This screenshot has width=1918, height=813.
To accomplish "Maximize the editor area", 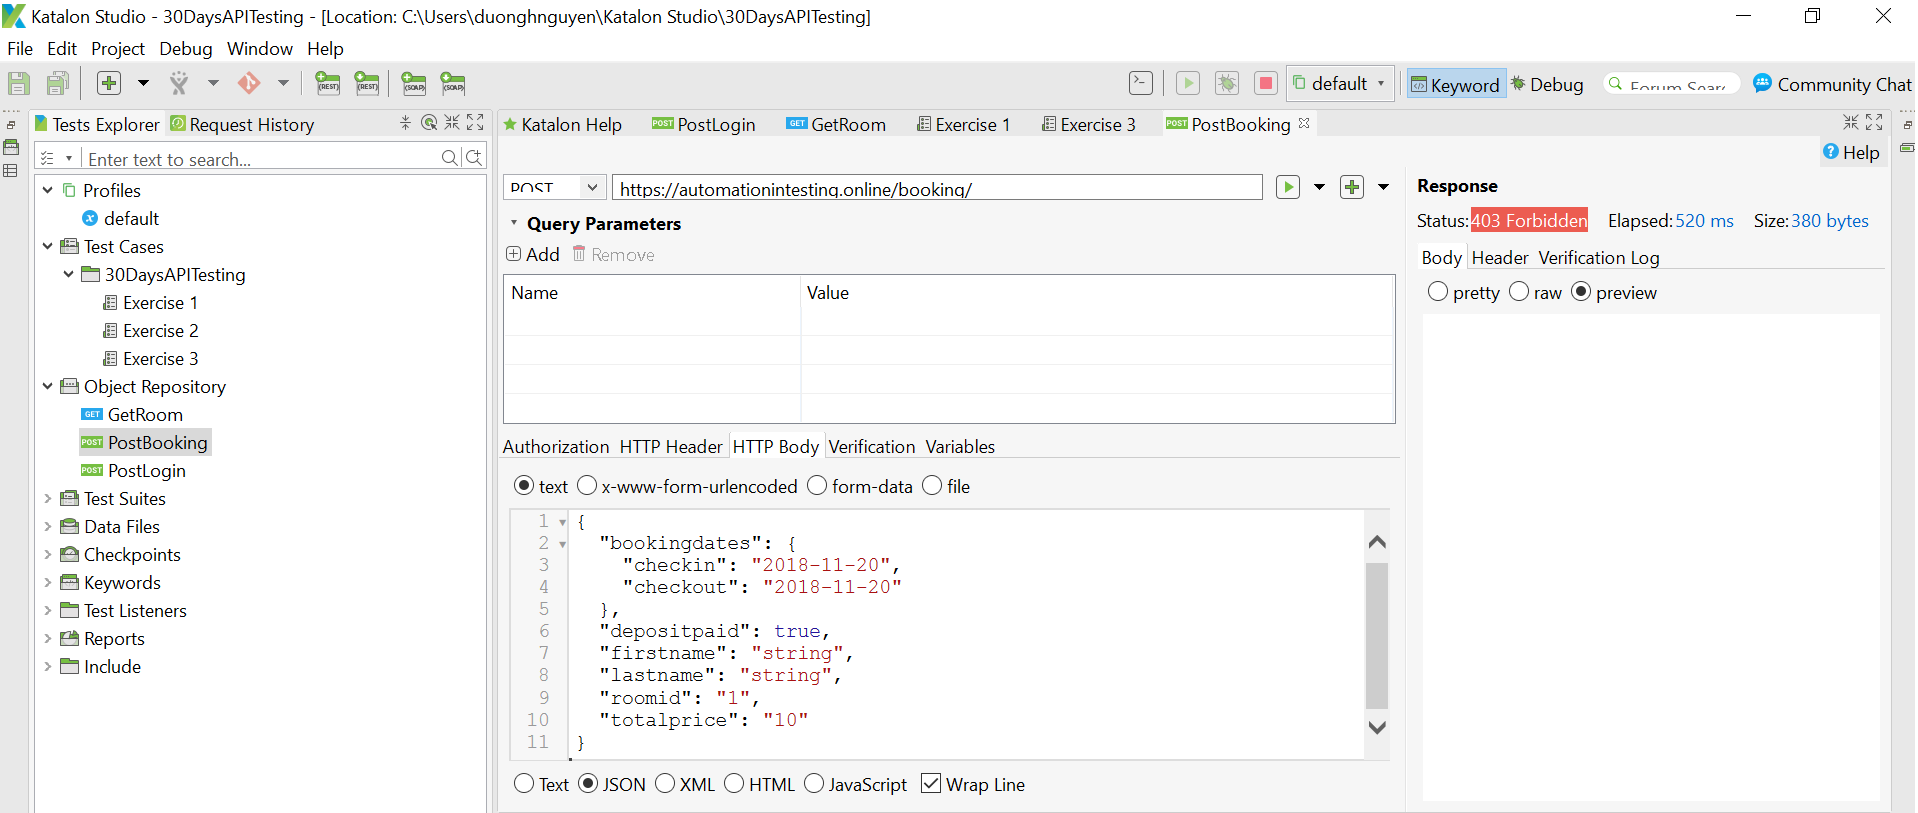I will click(x=1874, y=123).
